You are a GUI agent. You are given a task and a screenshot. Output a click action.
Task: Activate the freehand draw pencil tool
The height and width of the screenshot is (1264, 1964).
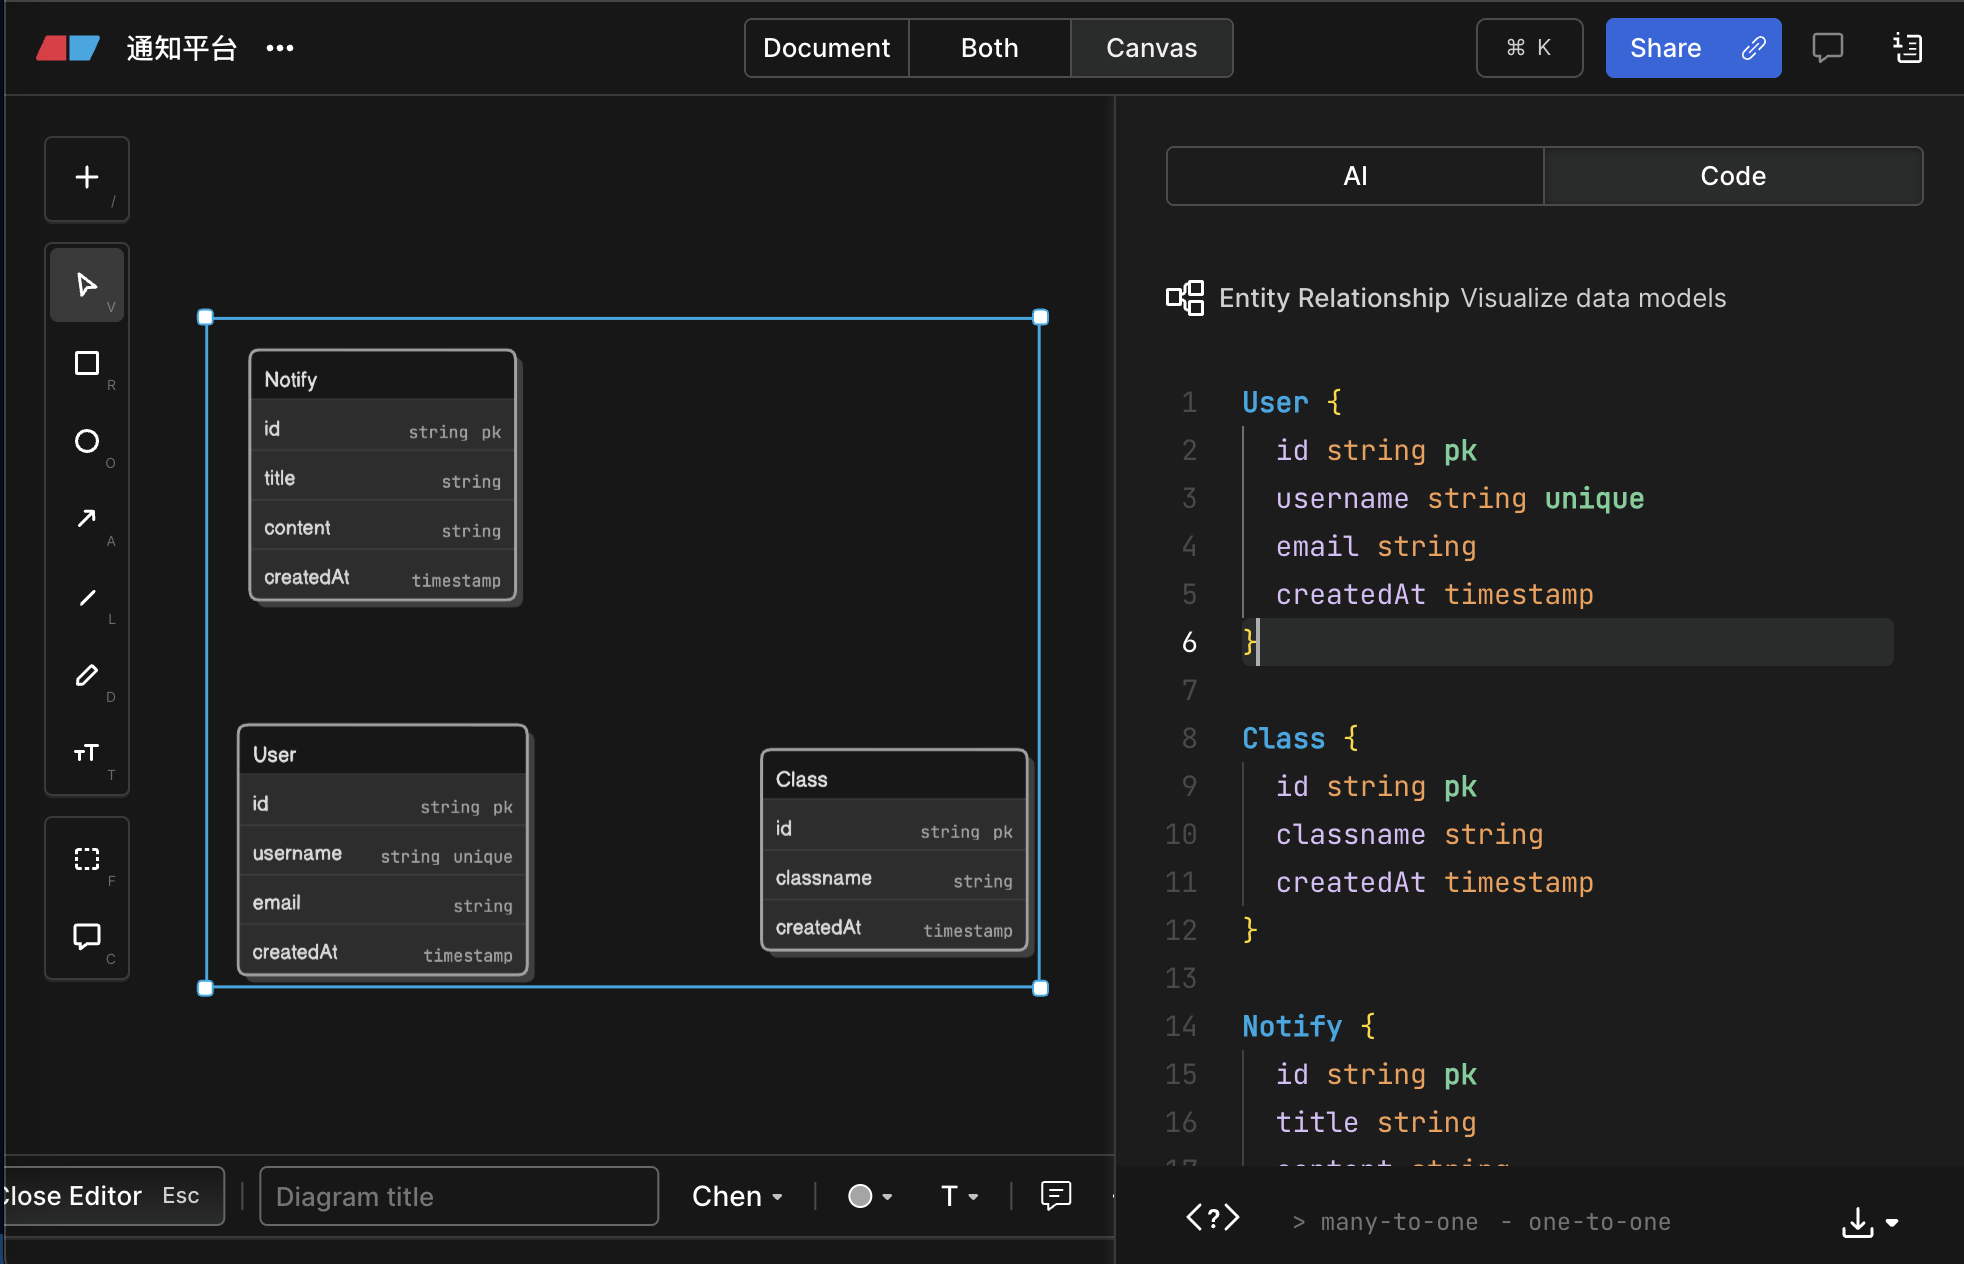point(87,675)
